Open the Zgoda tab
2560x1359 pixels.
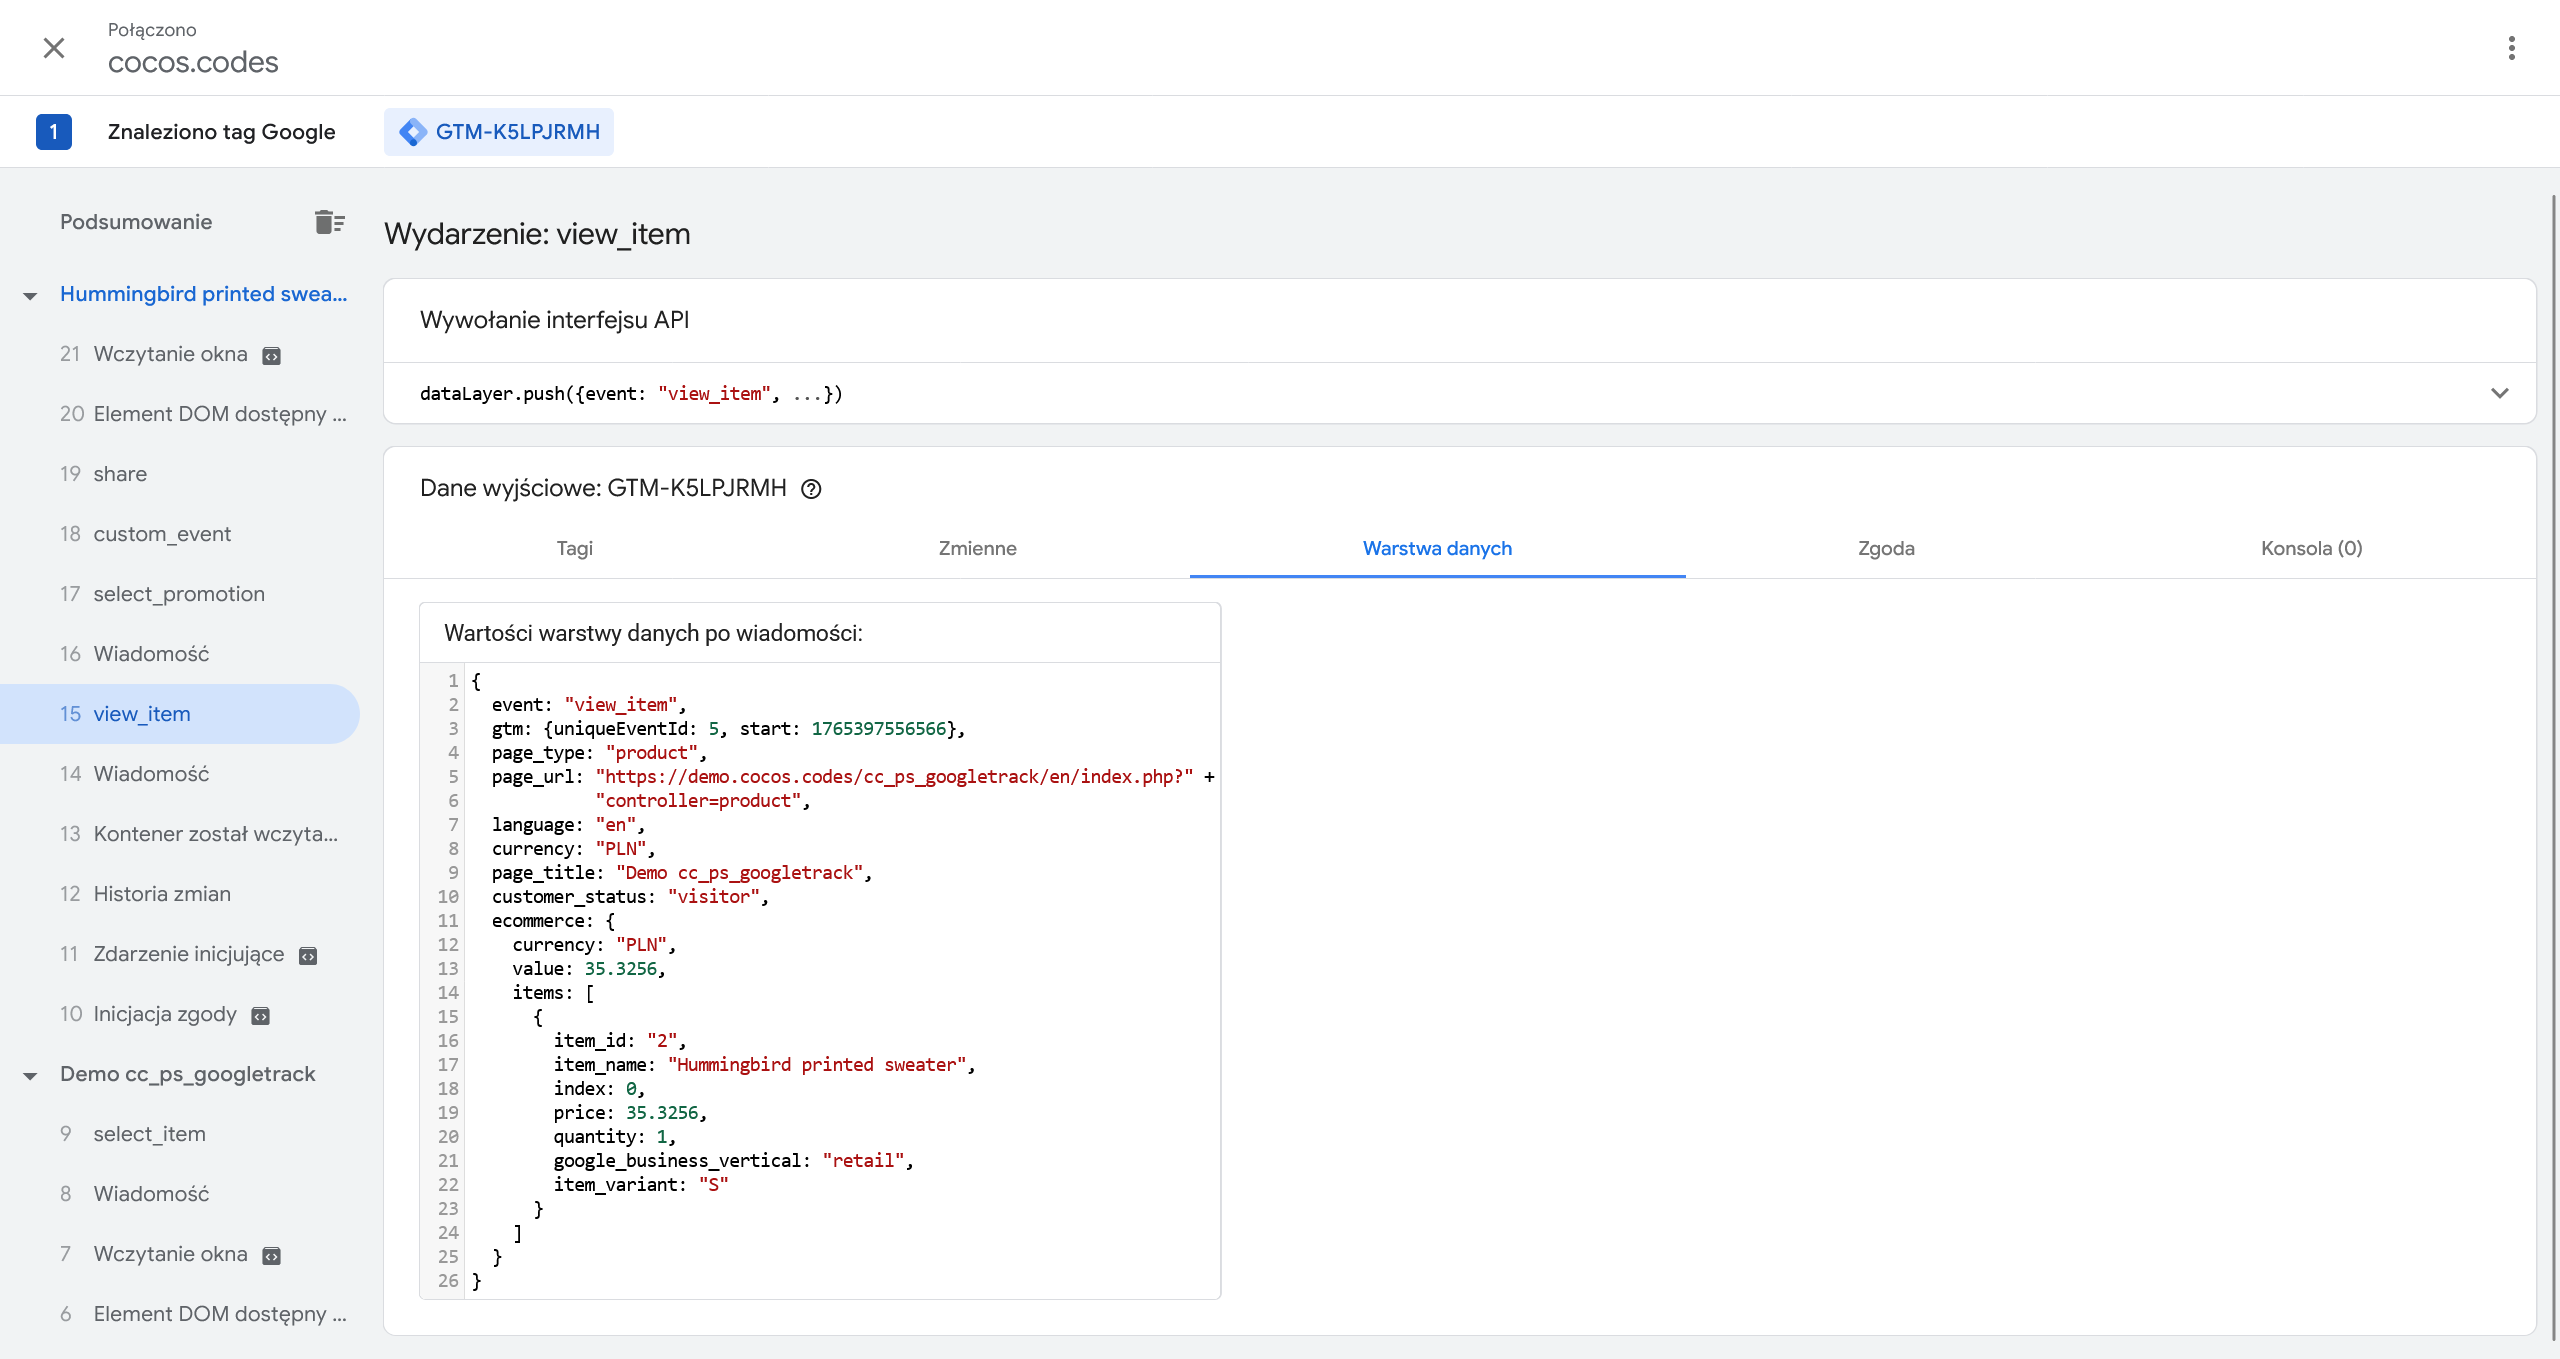pos(1884,548)
